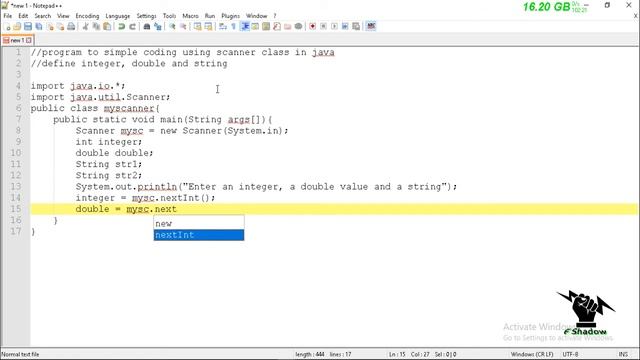640x360 pixels.
Task: Choose 'nextInt' from the autocomplete list
Action: coord(199,235)
